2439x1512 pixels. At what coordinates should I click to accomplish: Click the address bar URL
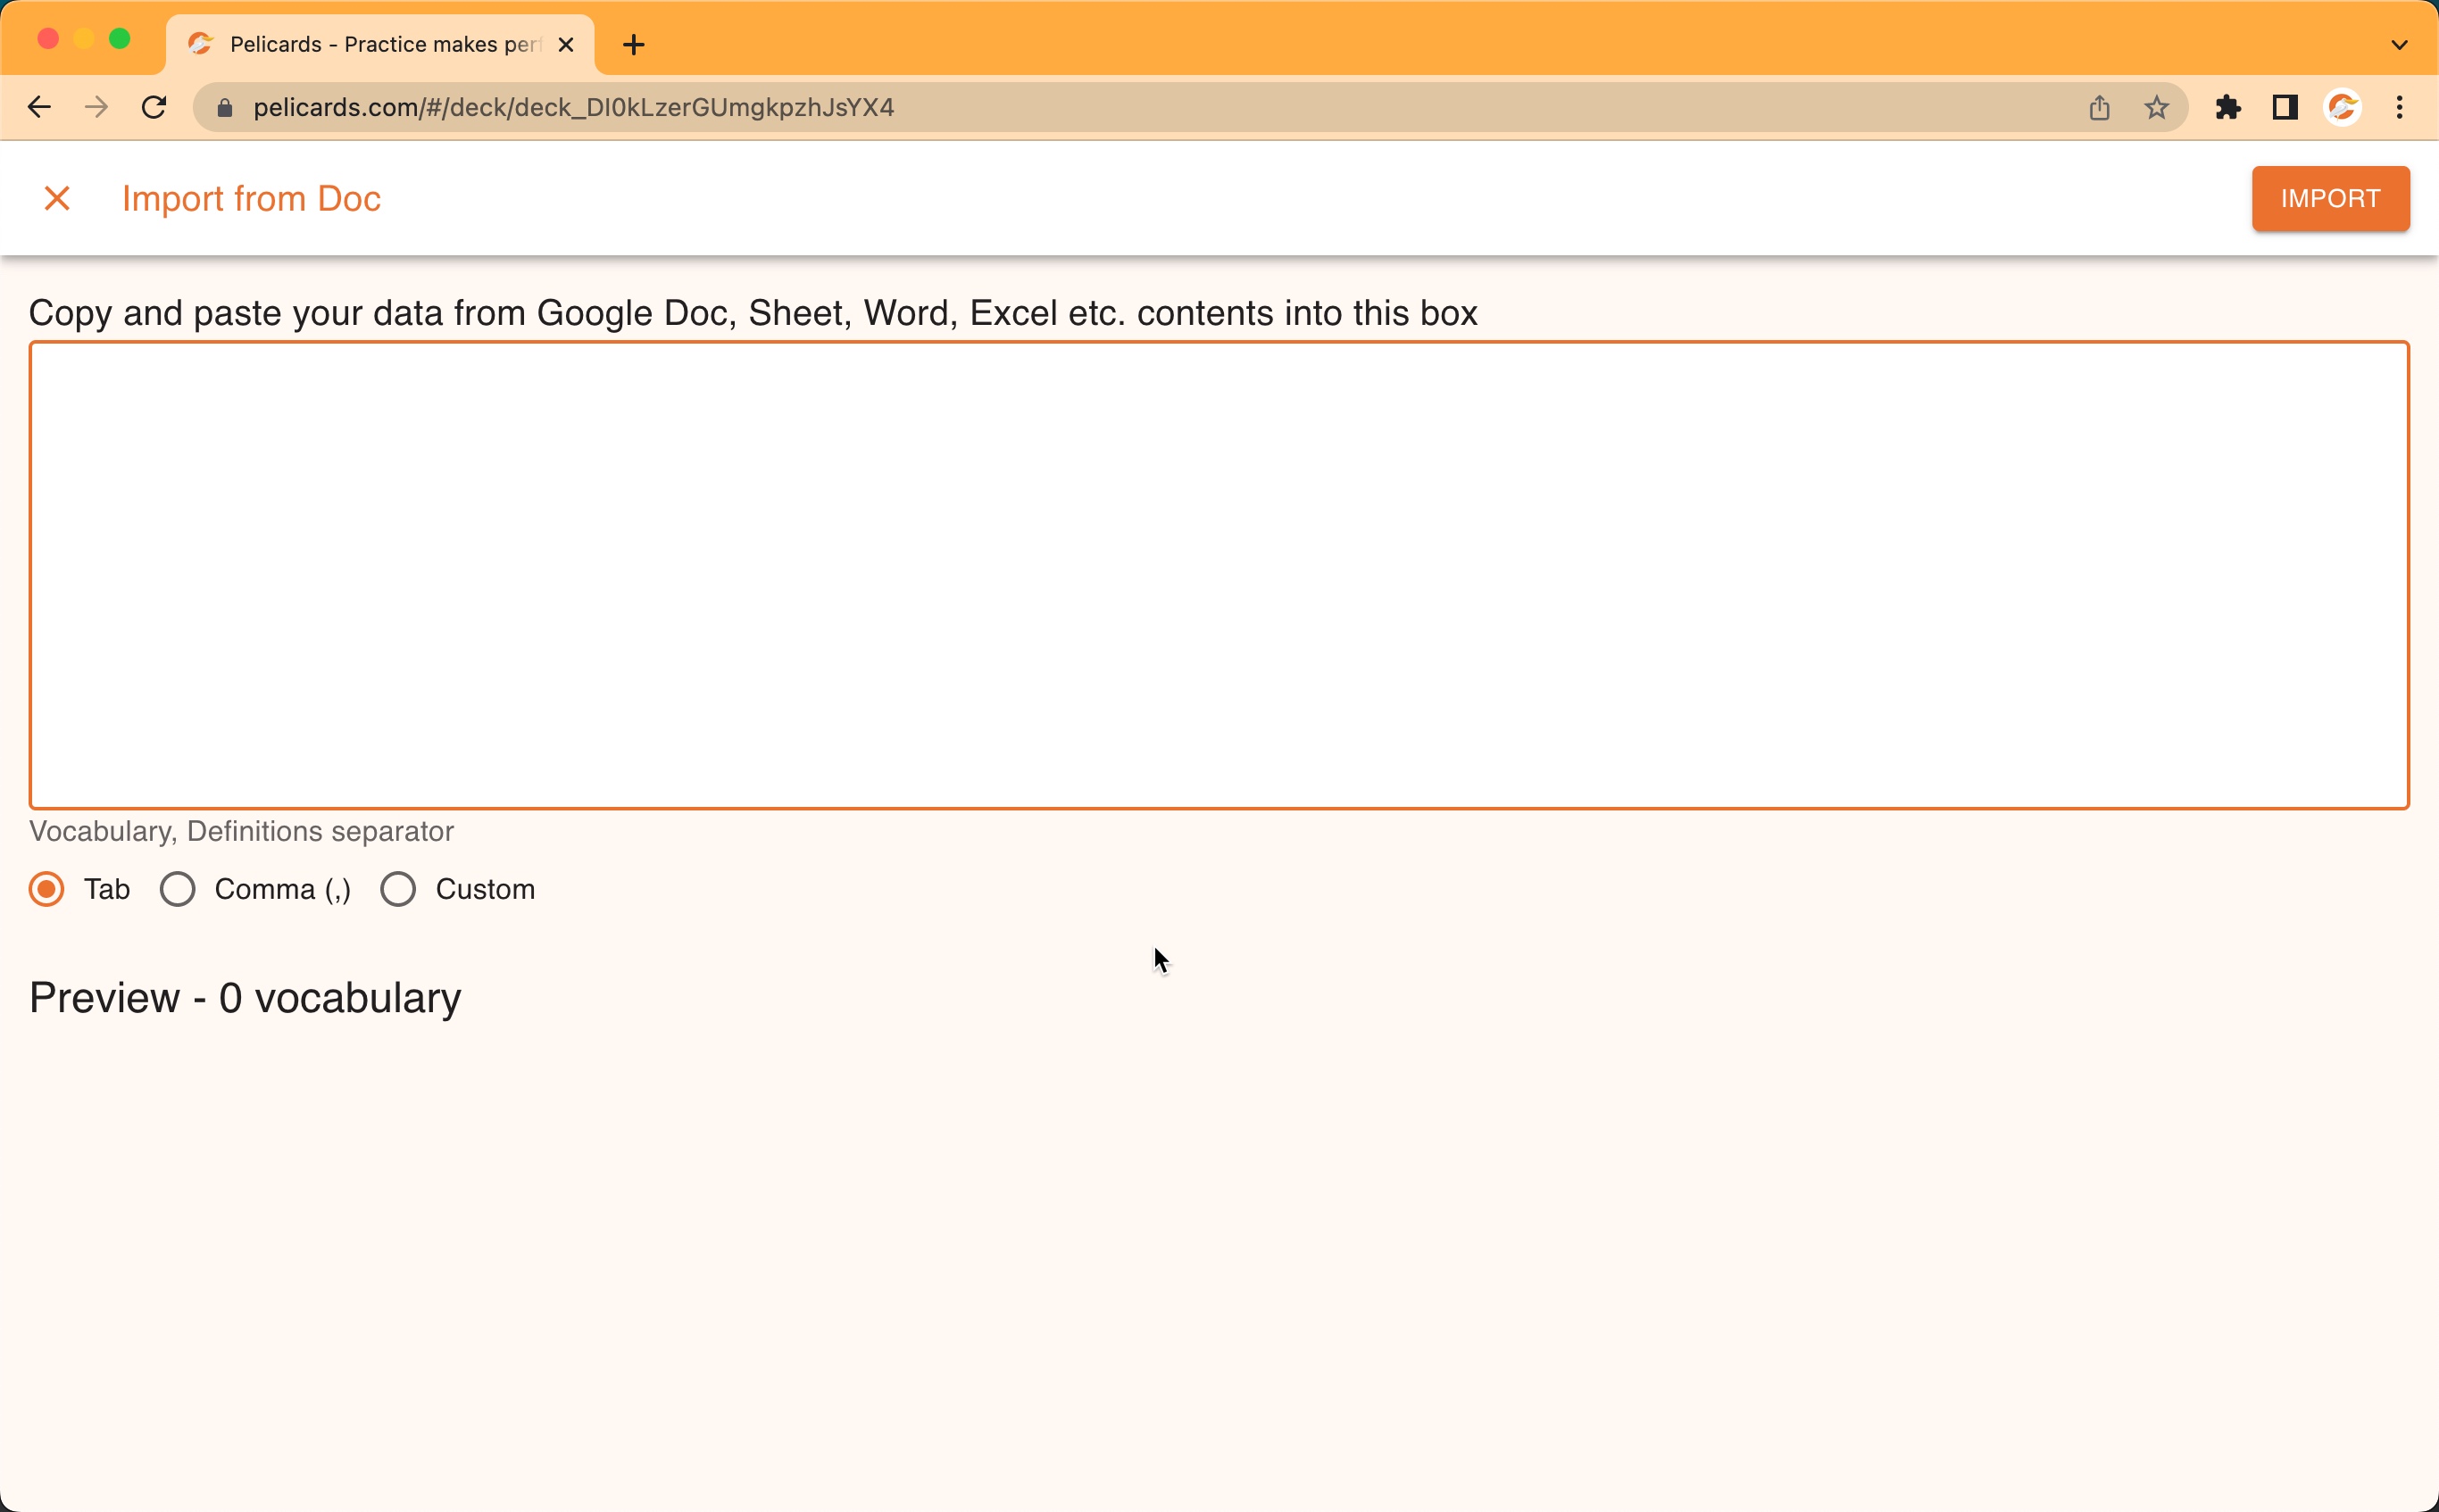tap(573, 108)
